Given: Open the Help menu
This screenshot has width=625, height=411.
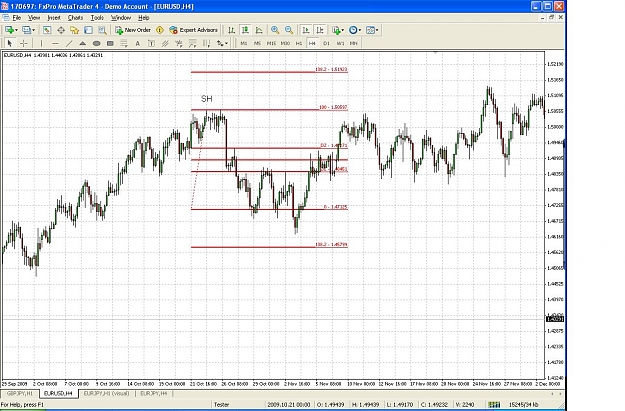Looking at the screenshot, I should pyautogui.click(x=143, y=18).
